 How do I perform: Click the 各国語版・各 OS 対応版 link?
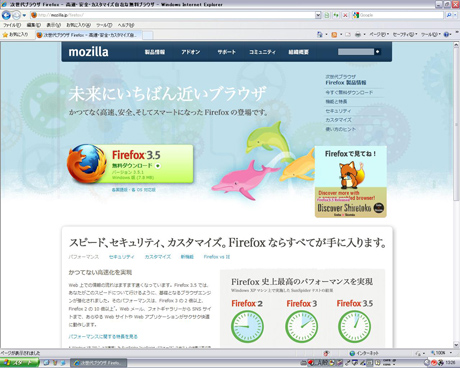pyautogui.click(x=133, y=190)
